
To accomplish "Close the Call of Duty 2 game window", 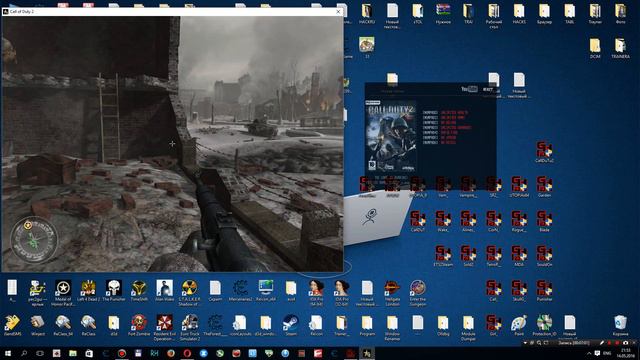I will pyautogui.click(x=338, y=11).
